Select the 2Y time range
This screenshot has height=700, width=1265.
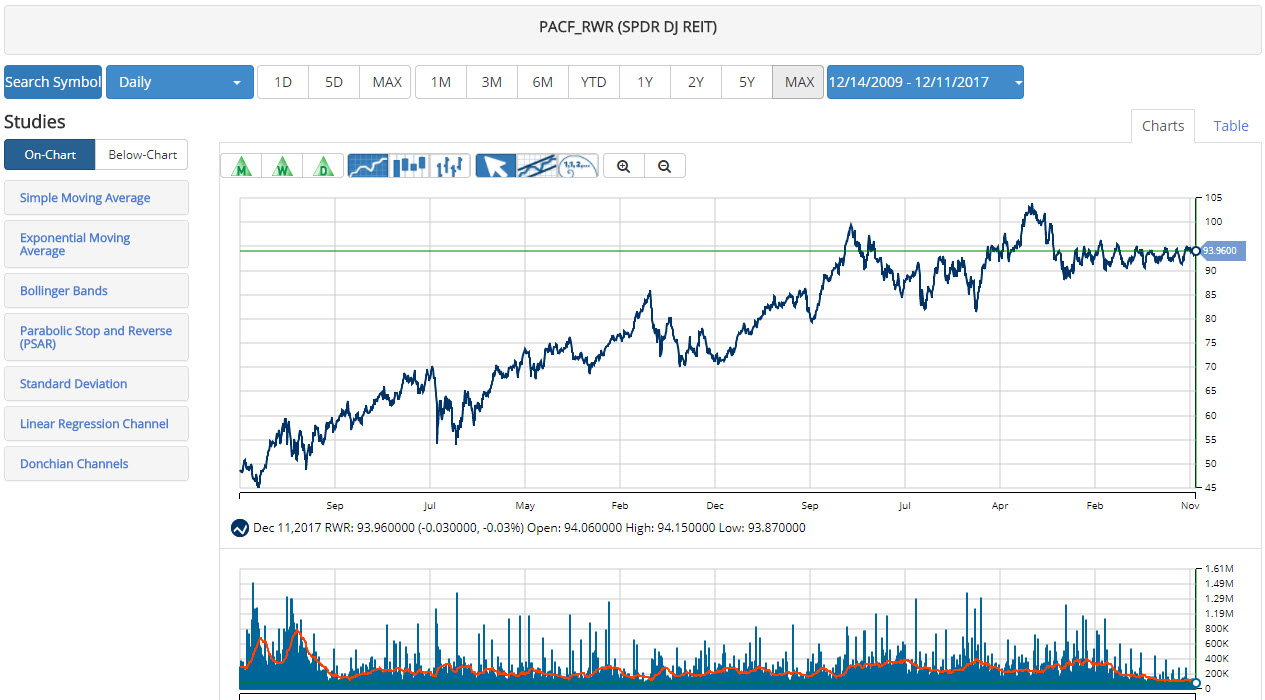point(696,82)
